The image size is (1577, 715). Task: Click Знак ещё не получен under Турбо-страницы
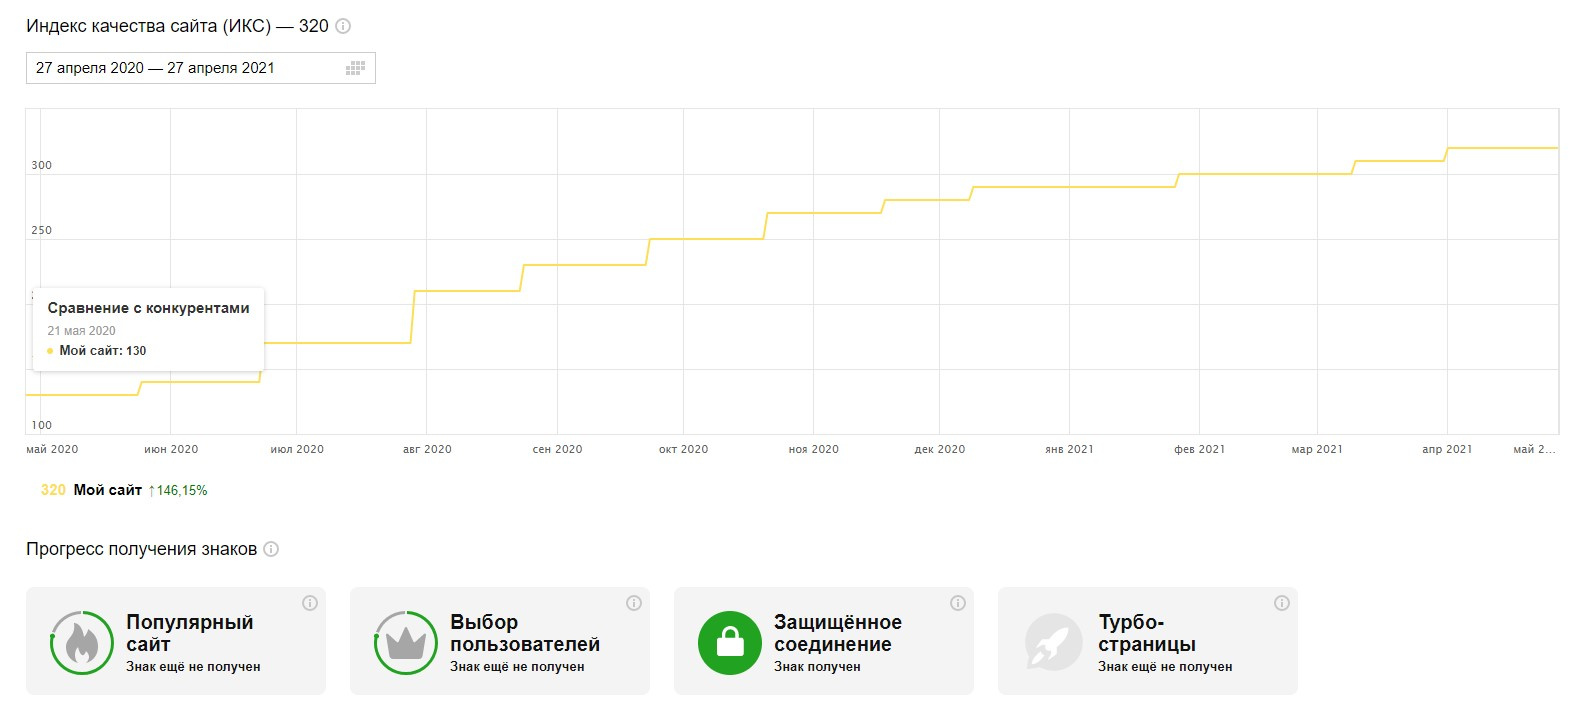[1165, 667]
